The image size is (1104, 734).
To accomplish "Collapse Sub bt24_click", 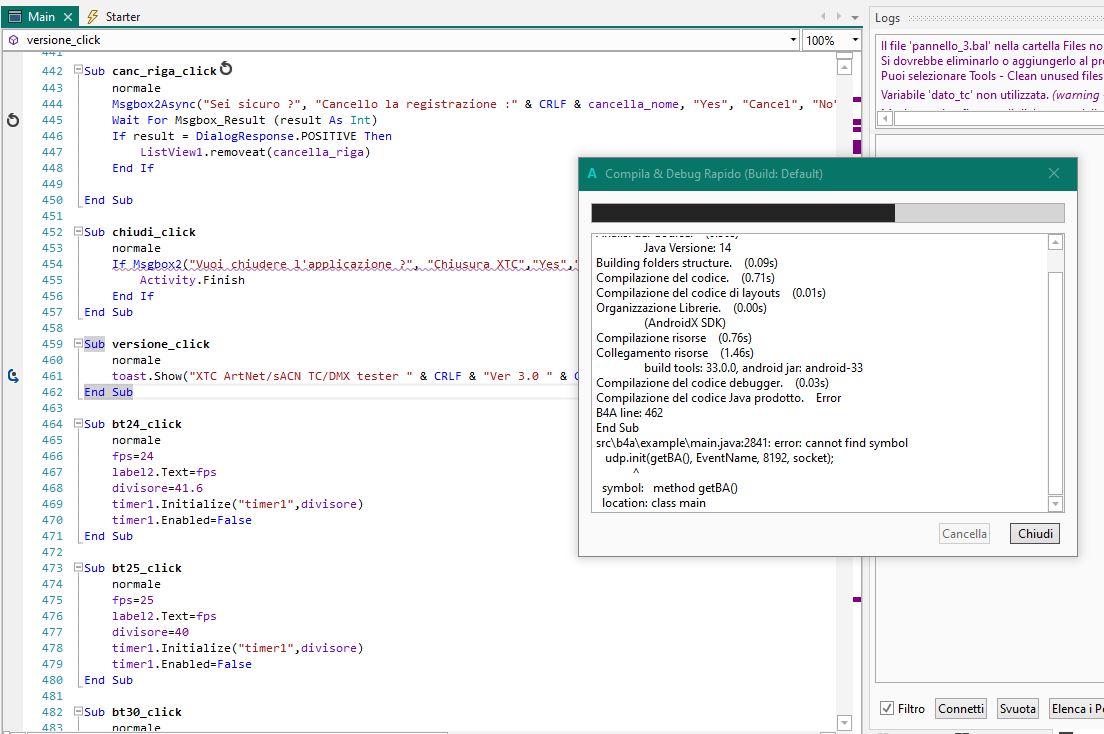I will click(78, 423).
